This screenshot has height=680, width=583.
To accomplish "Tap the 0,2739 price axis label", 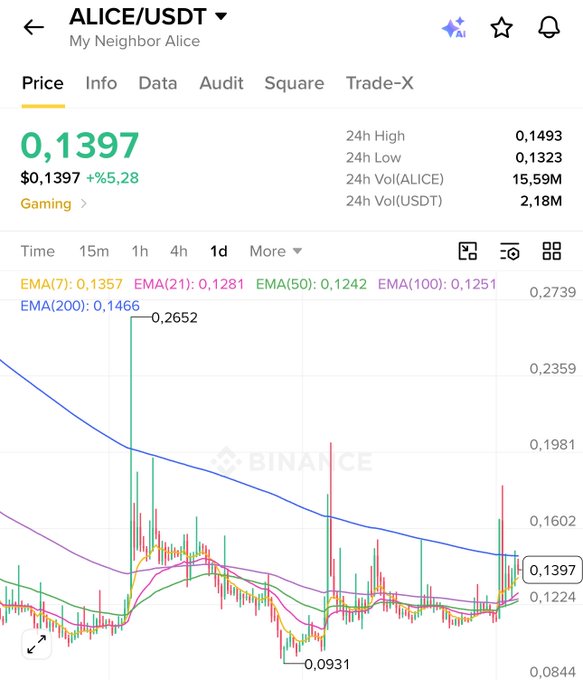I will [x=553, y=292].
